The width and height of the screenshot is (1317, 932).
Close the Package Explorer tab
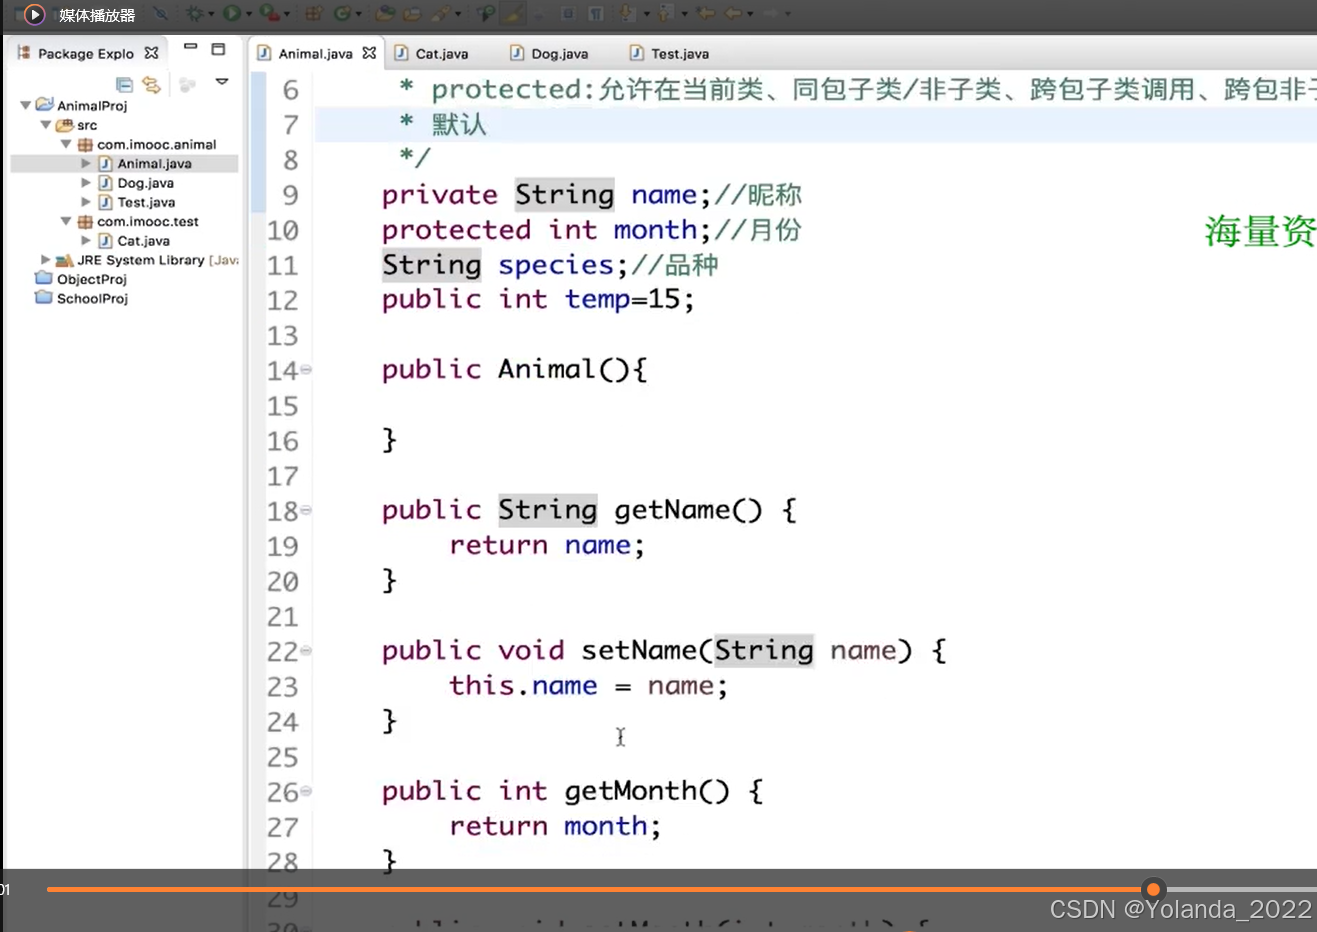[x=151, y=53]
